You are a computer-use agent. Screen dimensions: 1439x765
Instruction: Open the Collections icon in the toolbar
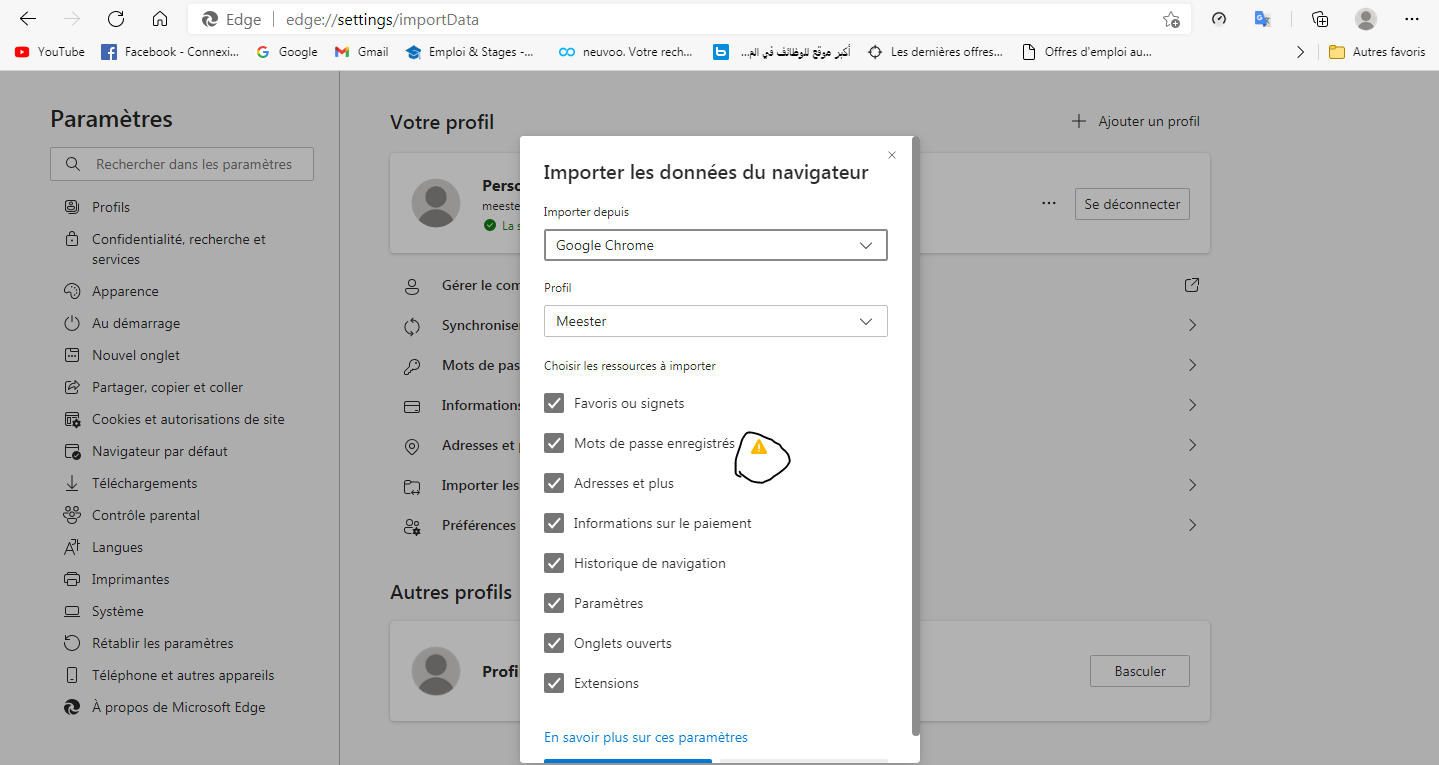(1320, 19)
